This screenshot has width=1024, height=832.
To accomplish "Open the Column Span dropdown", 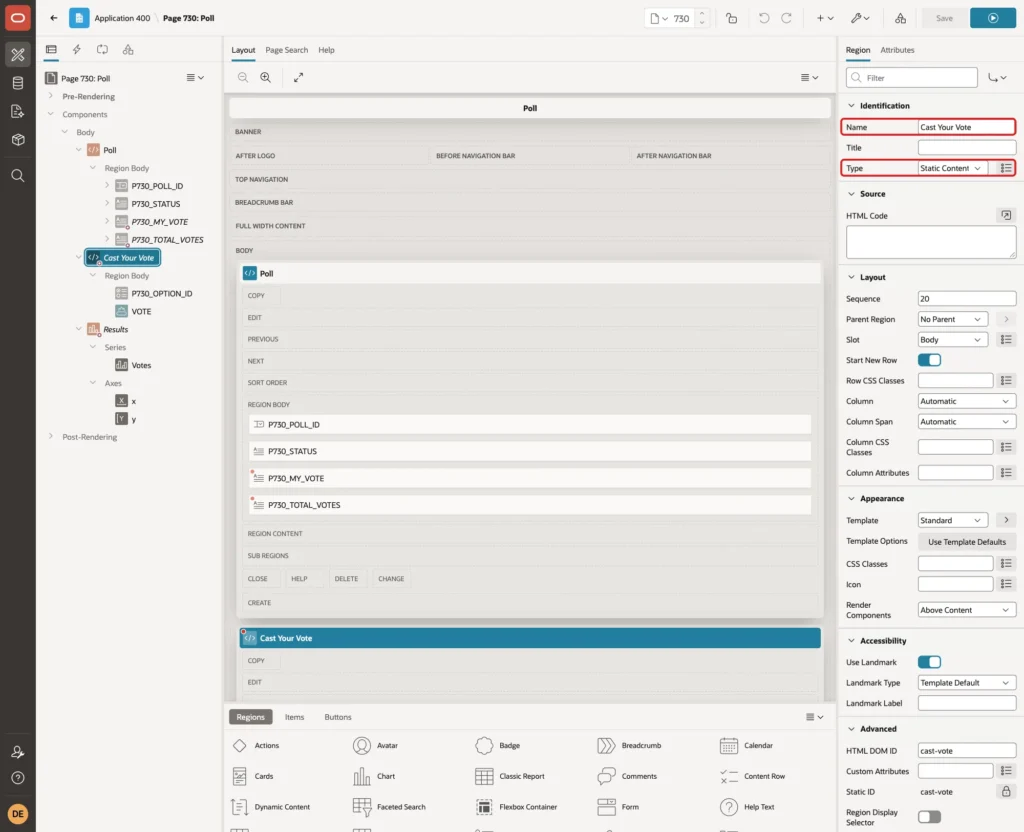I will (967, 422).
